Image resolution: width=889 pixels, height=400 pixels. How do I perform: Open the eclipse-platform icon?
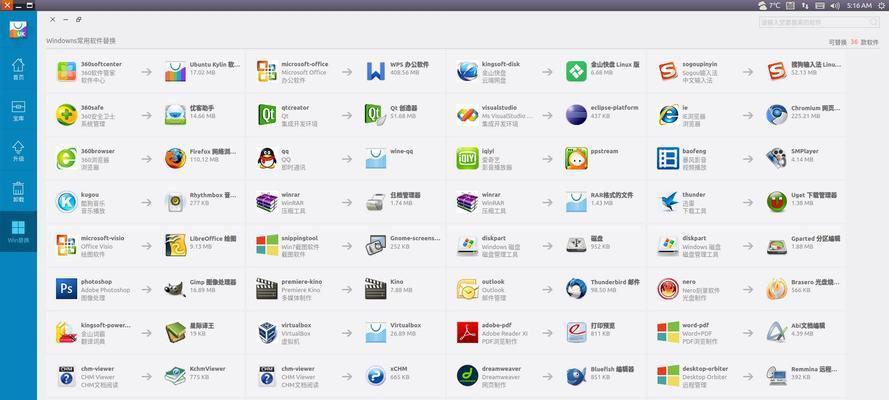click(576, 115)
